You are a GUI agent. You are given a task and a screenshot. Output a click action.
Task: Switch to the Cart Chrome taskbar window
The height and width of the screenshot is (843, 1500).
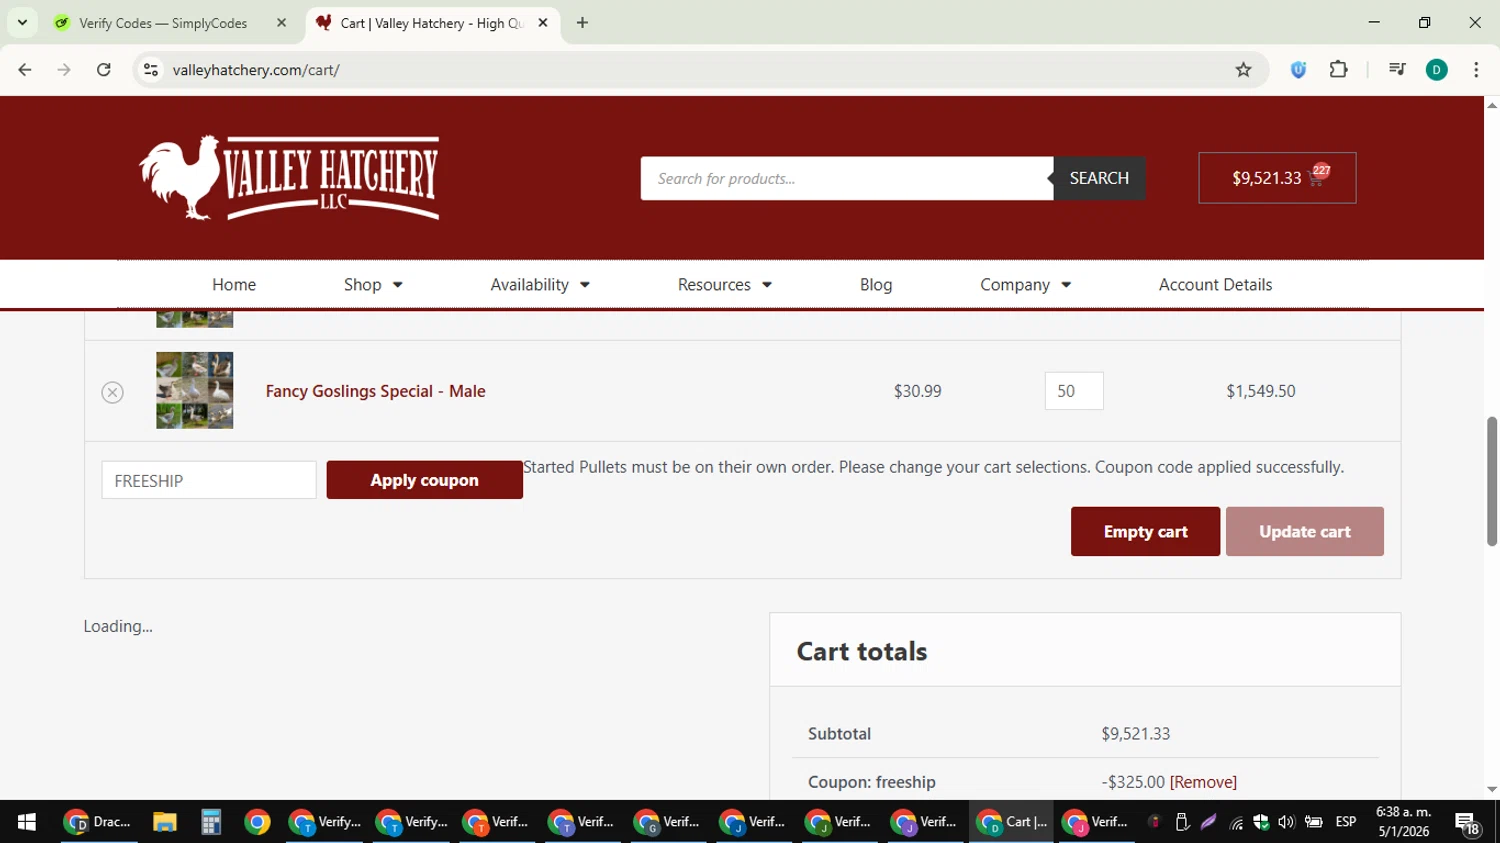pos(1011,822)
